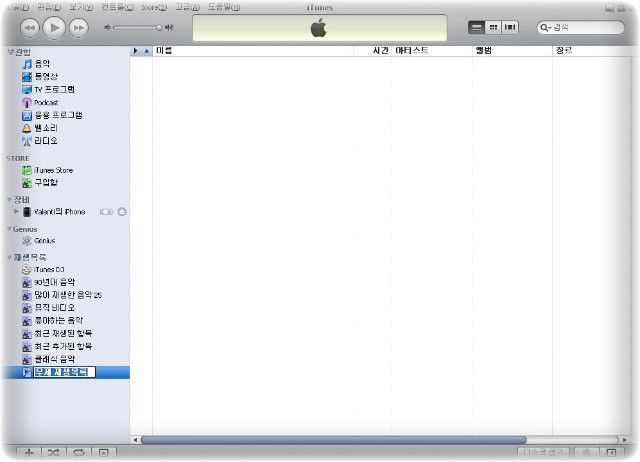Click the high-volume speaker icon
This screenshot has height=462, width=640.
169,27
